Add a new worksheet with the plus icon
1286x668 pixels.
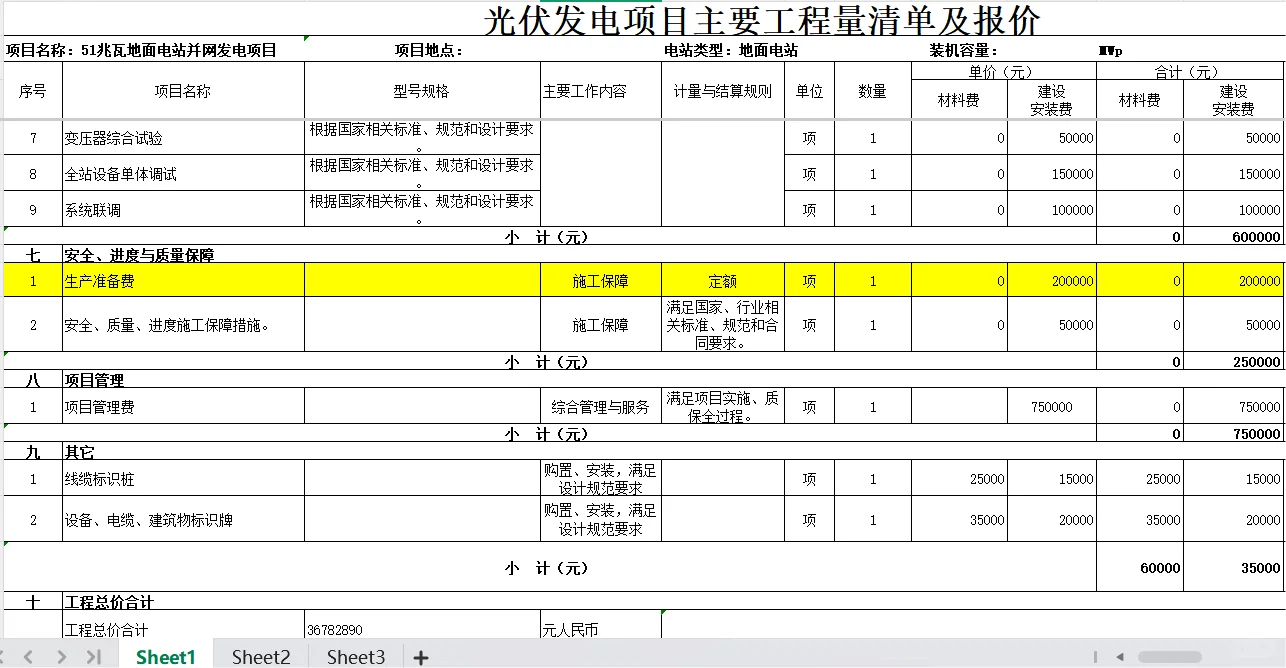[x=420, y=657]
